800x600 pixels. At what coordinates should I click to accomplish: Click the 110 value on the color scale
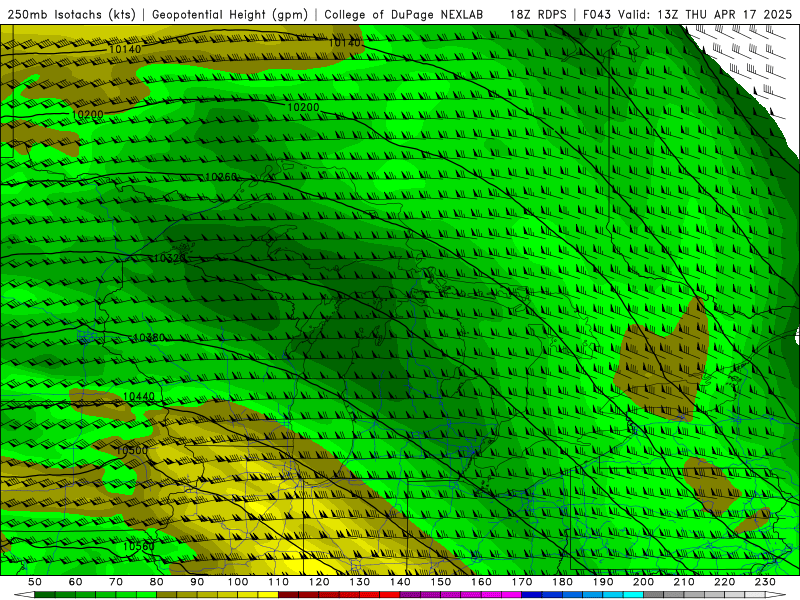(279, 582)
